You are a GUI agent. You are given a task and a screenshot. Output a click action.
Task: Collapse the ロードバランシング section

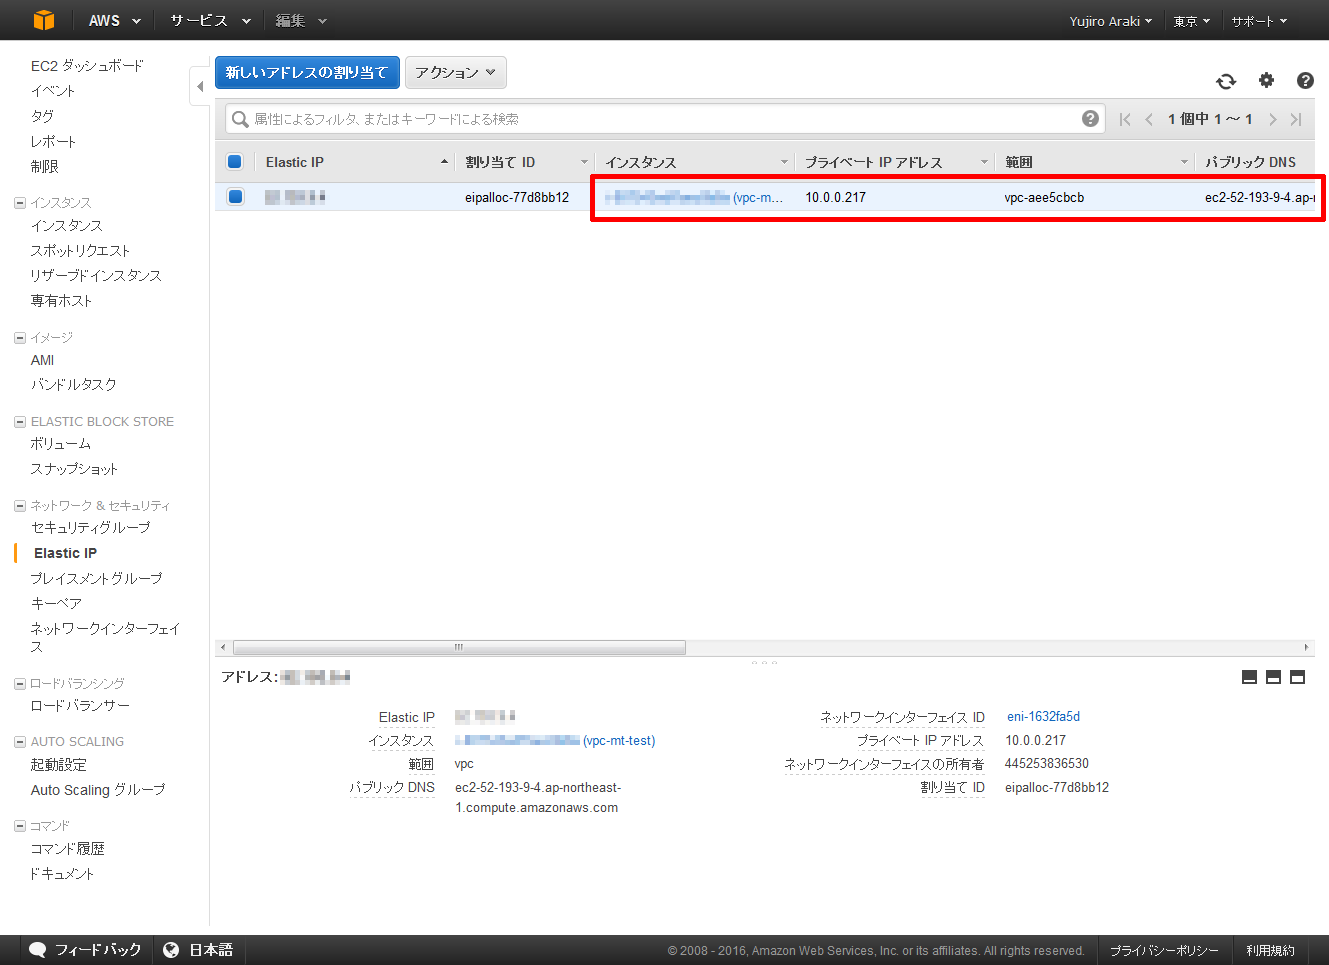[20, 684]
